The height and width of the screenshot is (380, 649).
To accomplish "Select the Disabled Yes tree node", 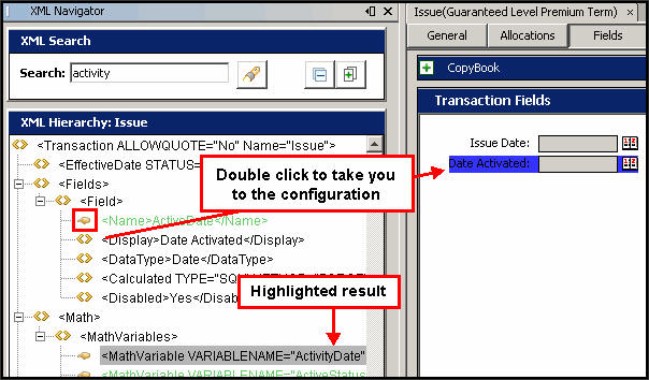I will coord(170,298).
